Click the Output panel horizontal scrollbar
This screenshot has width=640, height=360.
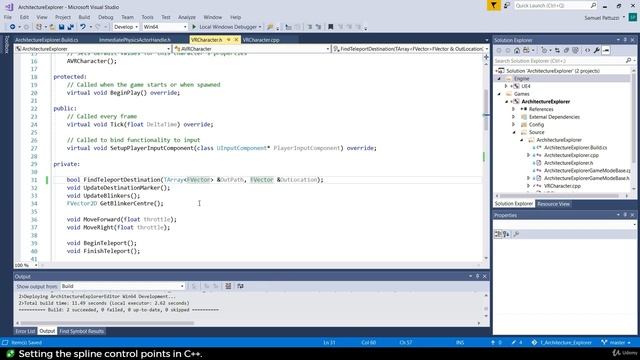tap(106, 323)
